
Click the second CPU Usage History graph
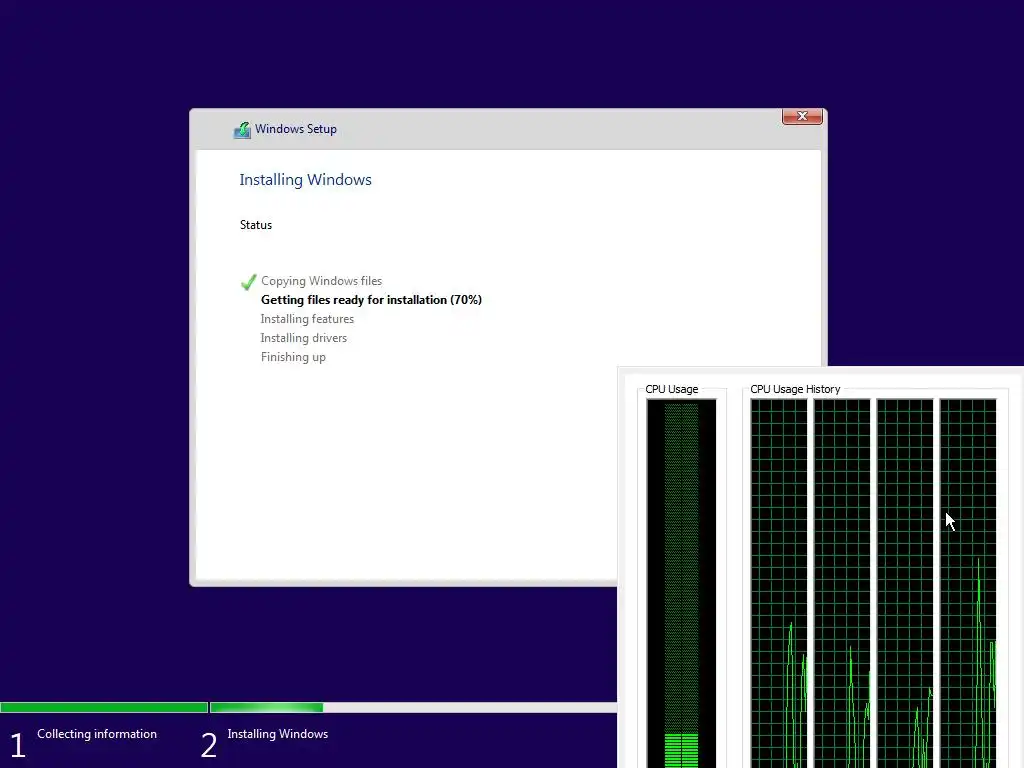pyautogui.click(x=842, y=583)
